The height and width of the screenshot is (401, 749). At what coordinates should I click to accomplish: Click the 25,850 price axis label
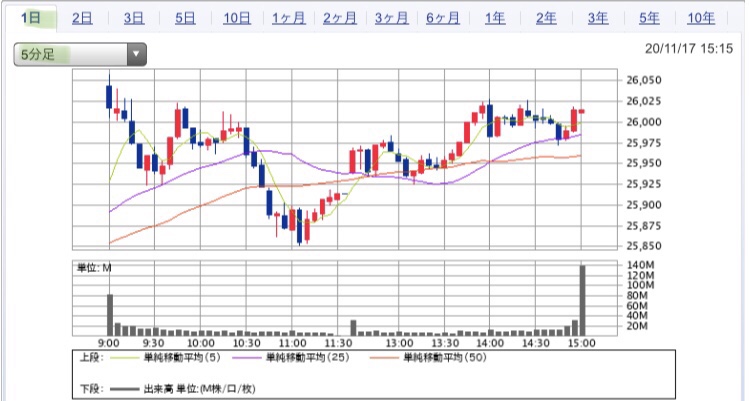click(x=643, y=246)
